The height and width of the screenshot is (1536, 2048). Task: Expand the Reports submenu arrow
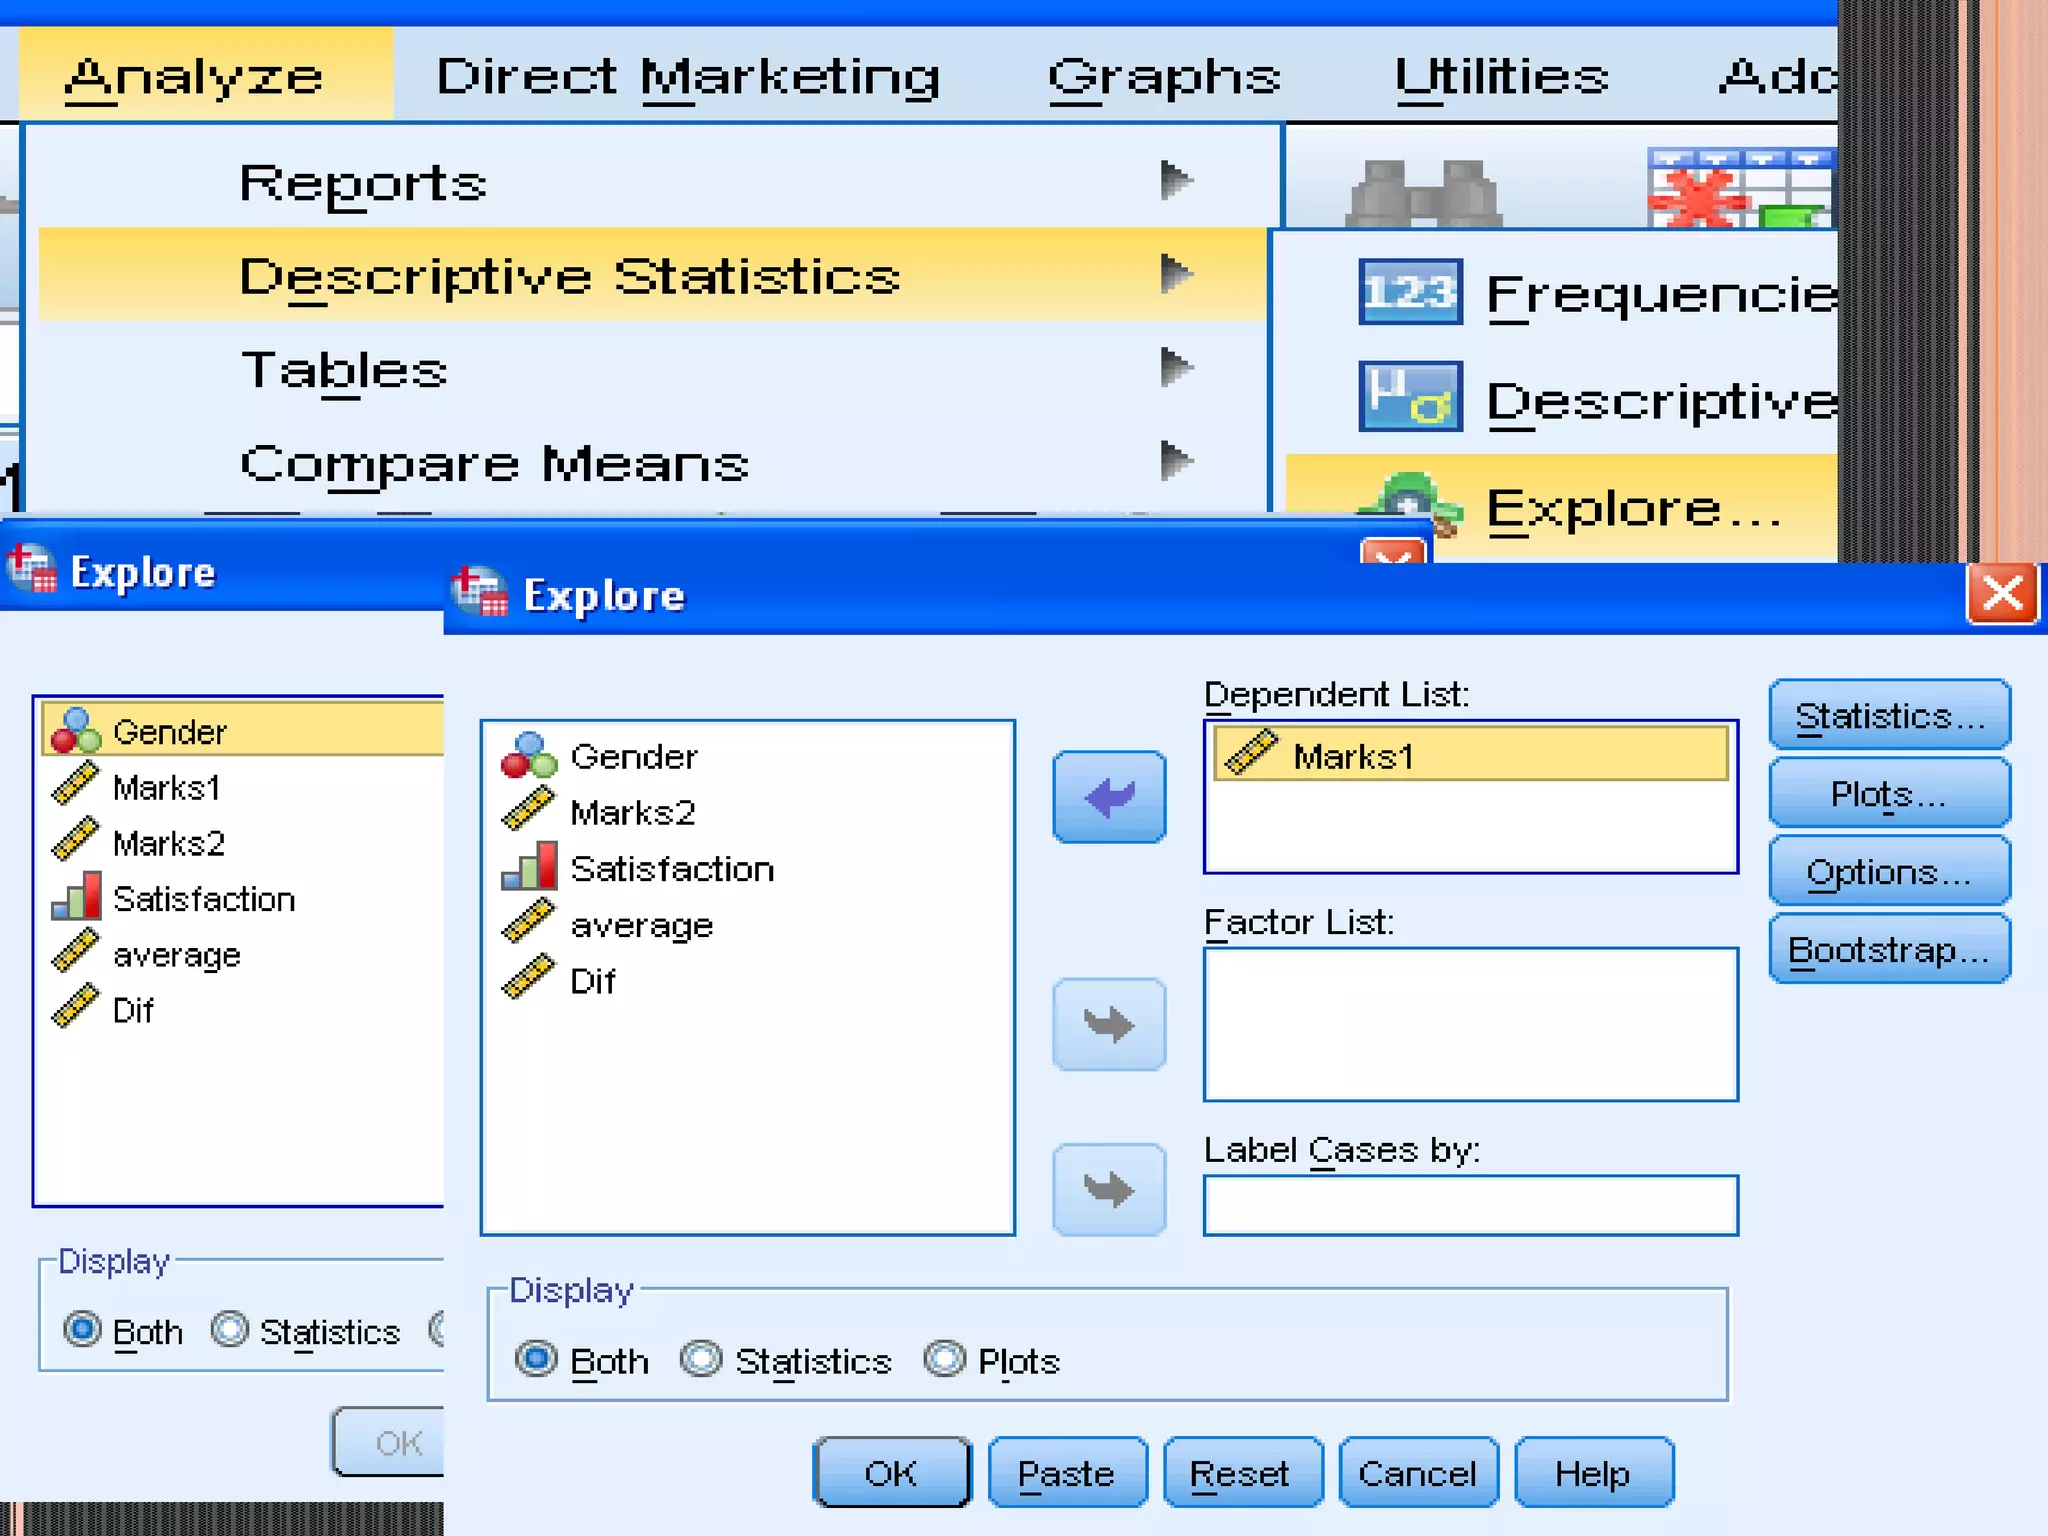[x=1176, y=181]
